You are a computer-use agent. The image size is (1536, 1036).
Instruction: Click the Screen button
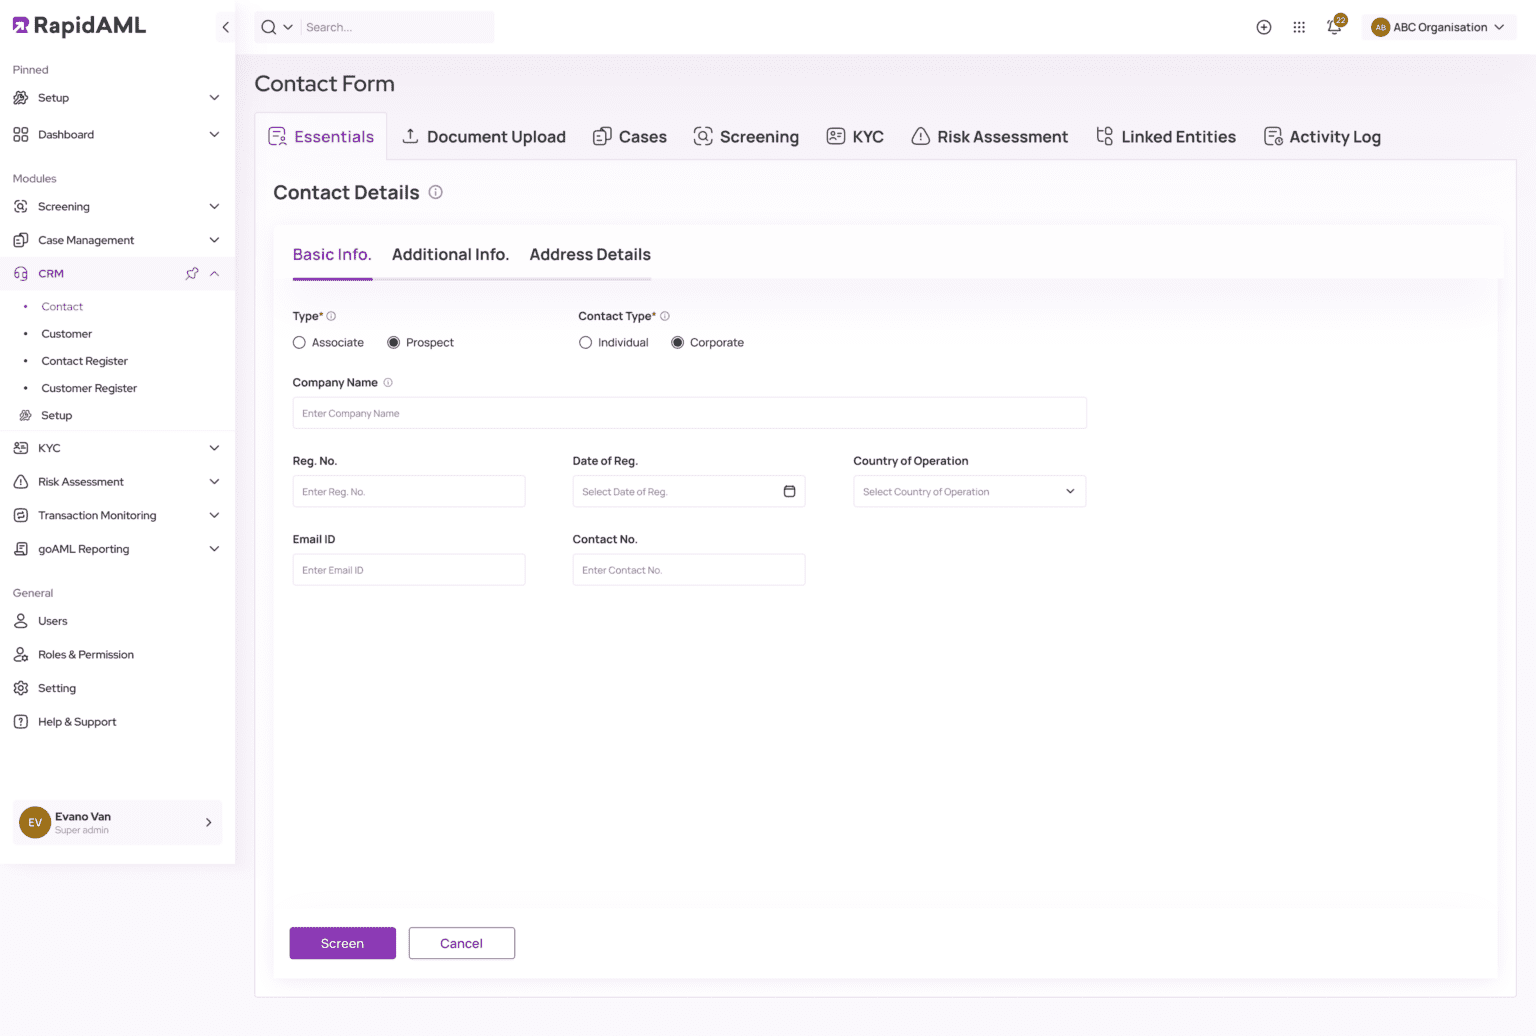pyautogui.click(x=342, y=943)
